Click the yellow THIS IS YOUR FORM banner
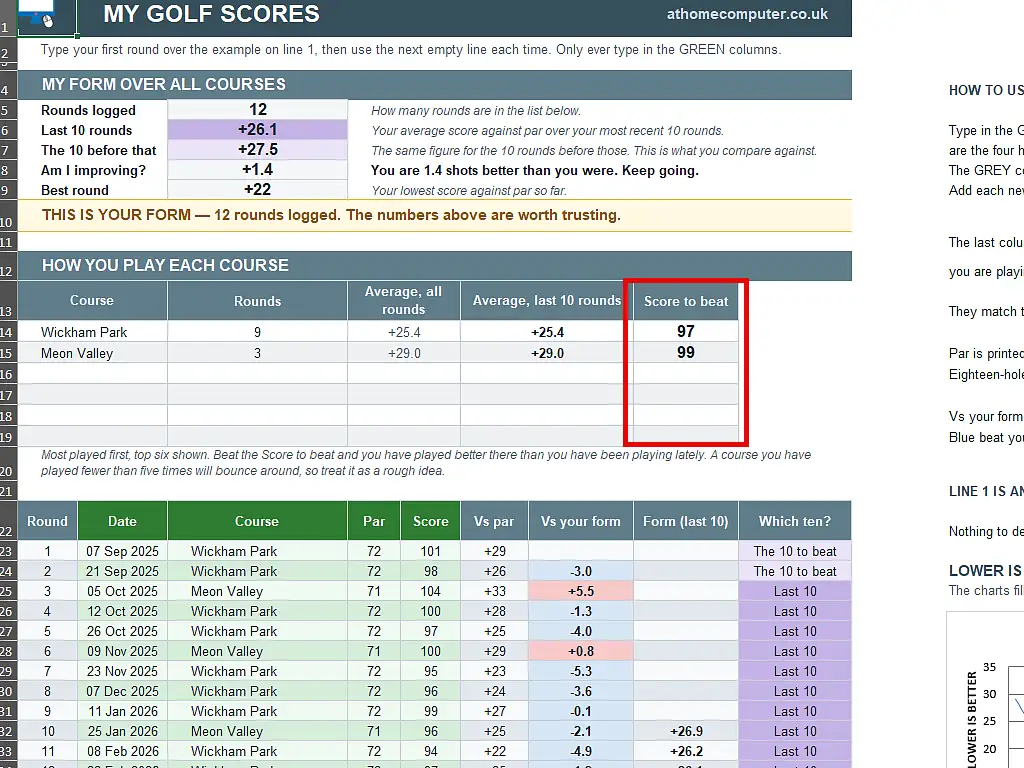The height and width of the screenshot is (768, 1024). point(435,216)
